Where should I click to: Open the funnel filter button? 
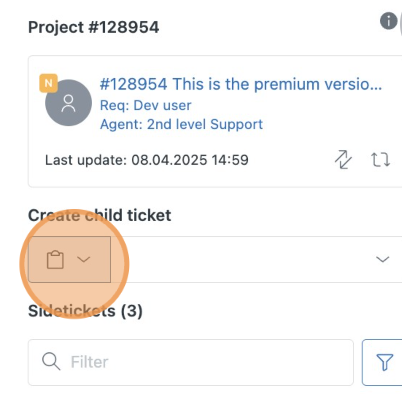tap(383, 362)
